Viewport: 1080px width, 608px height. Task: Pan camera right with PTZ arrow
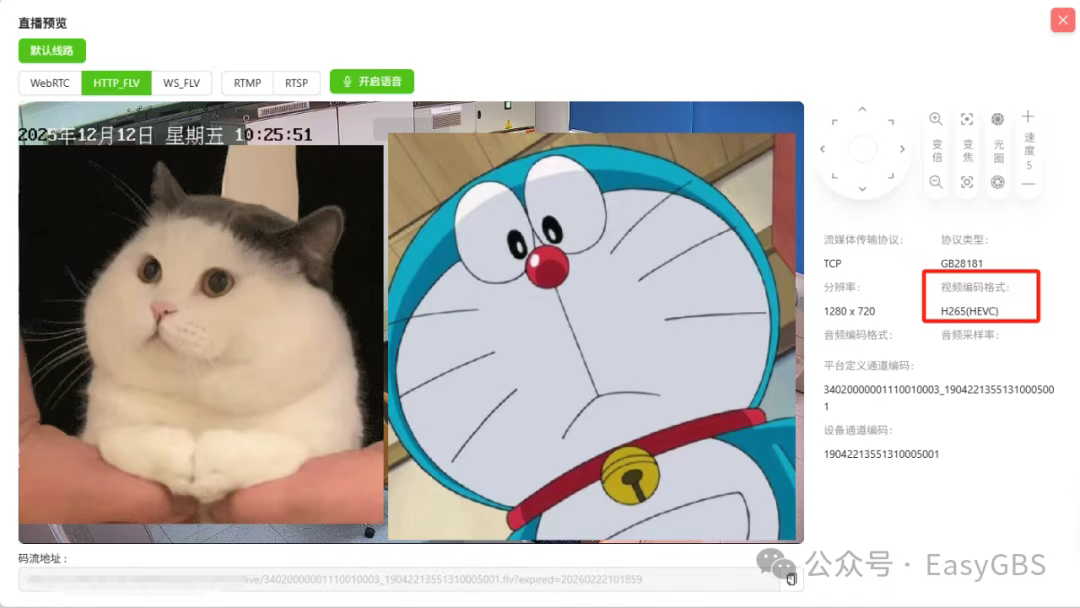click(902, 149)
